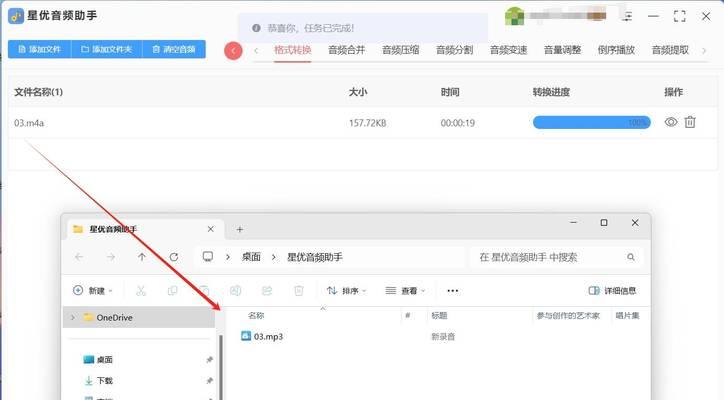The height and width of the screenshot is (400, 724).
Task: Sort by the 唱片集 column header
Action: tap(627, 315)
